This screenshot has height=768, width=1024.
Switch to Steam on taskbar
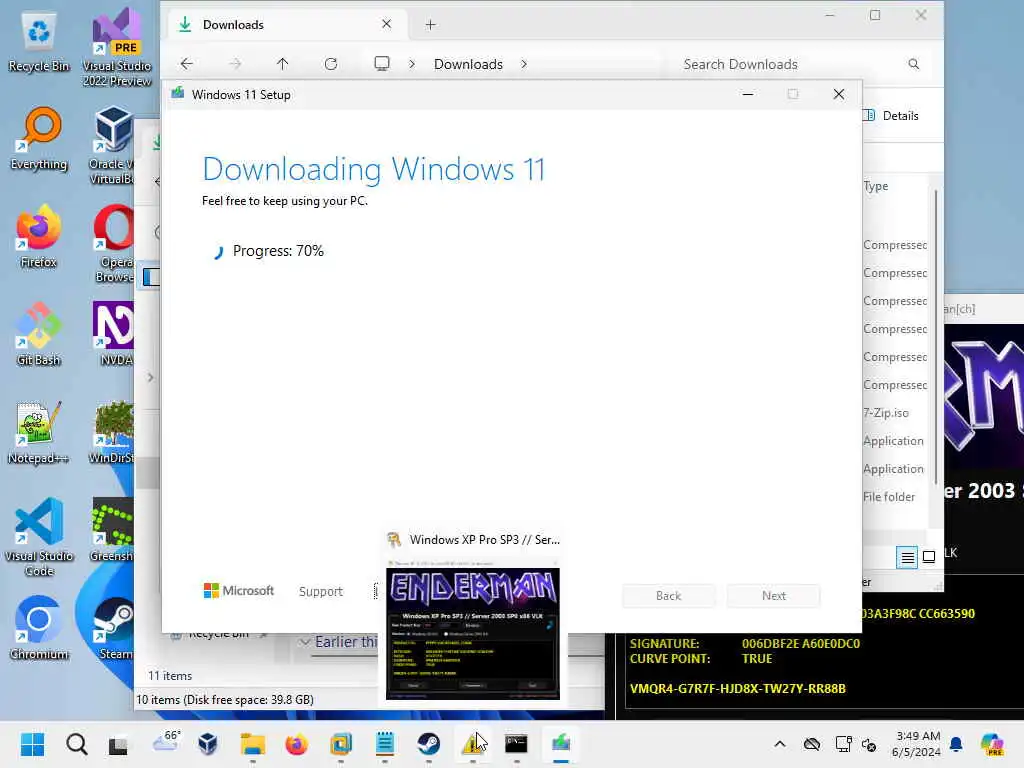428,744
